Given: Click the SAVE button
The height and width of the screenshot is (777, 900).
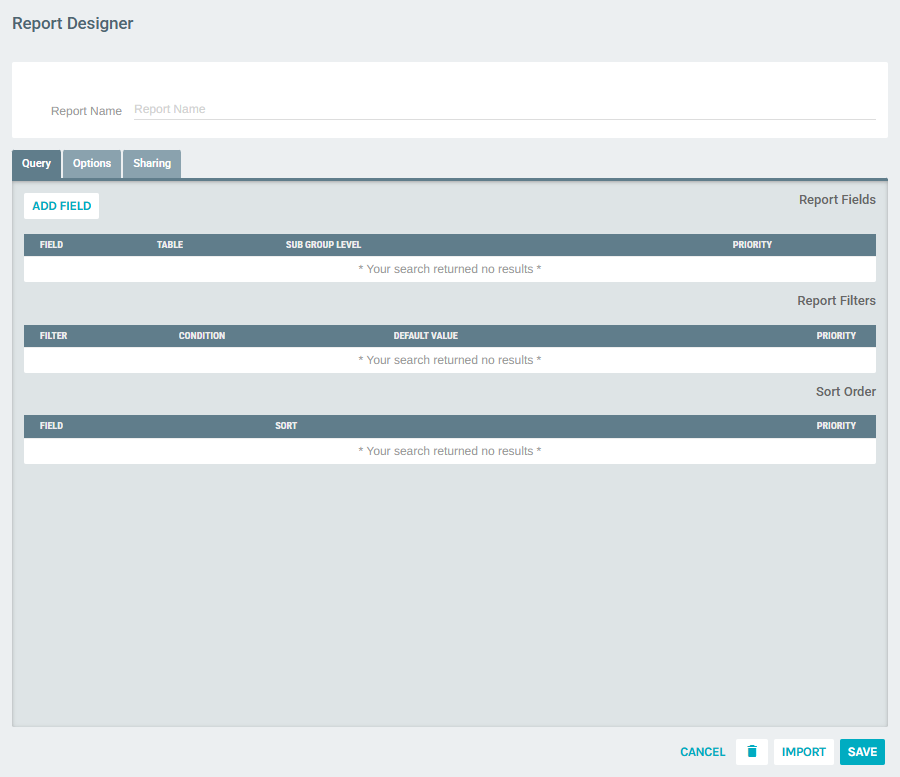Looking at the screenshot, I should (862, 751).
